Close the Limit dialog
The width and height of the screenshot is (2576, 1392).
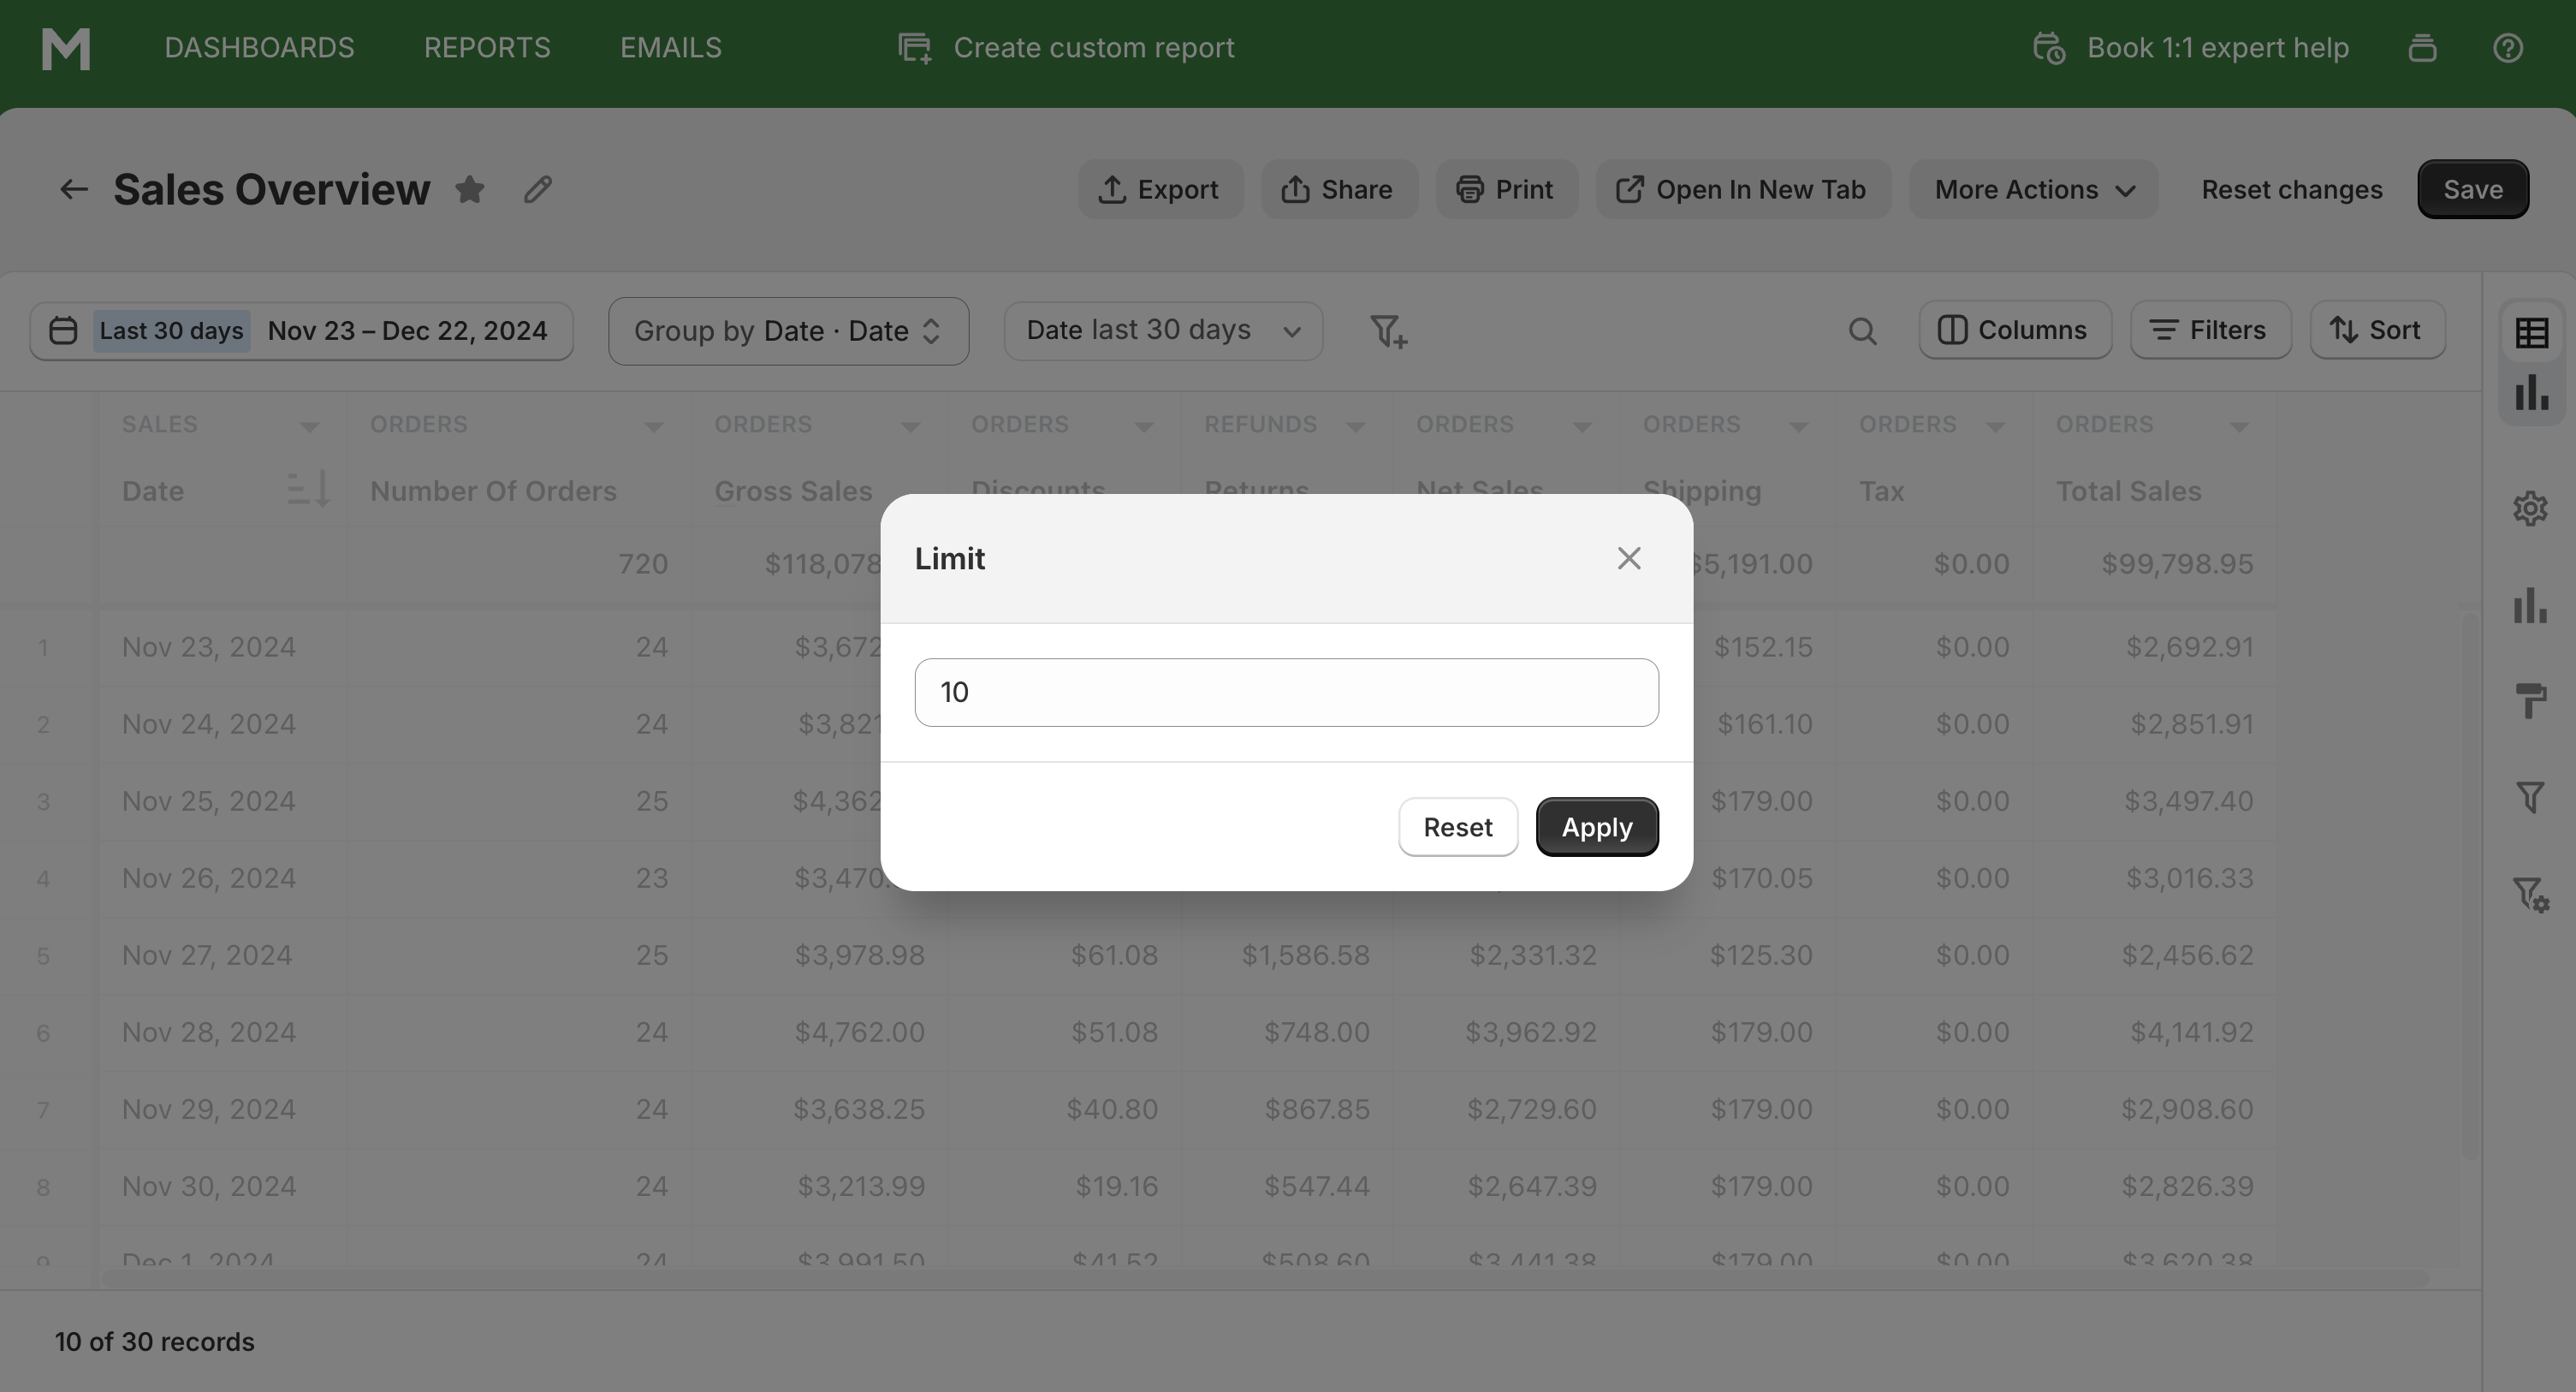(1629, 559)
